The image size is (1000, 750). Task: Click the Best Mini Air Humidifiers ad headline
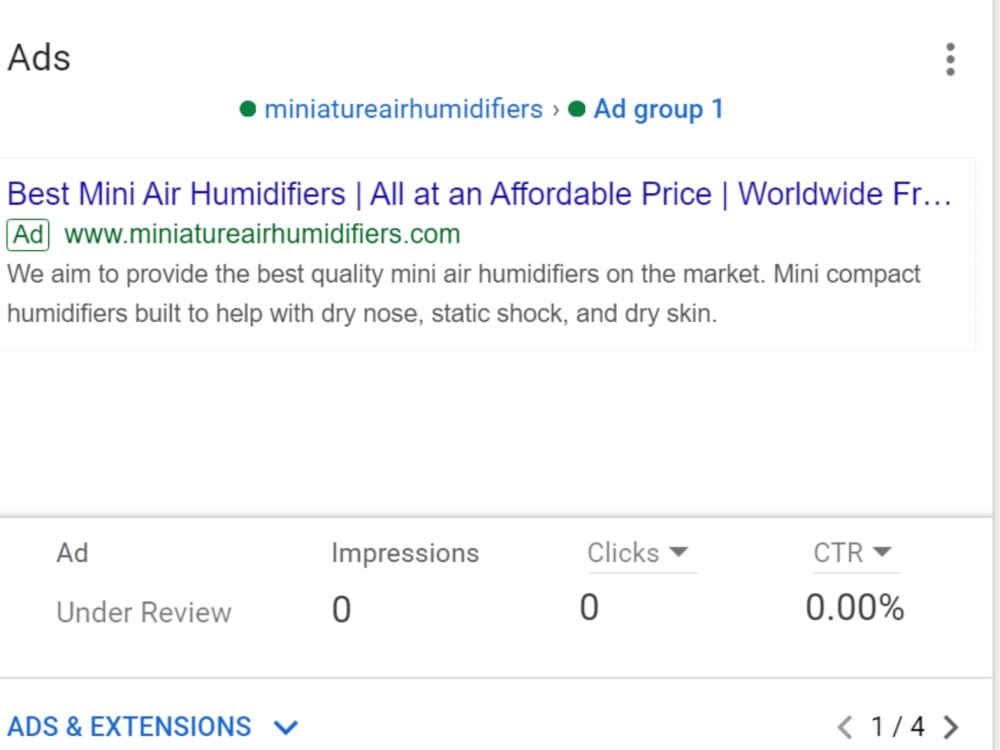click(479, 194)
